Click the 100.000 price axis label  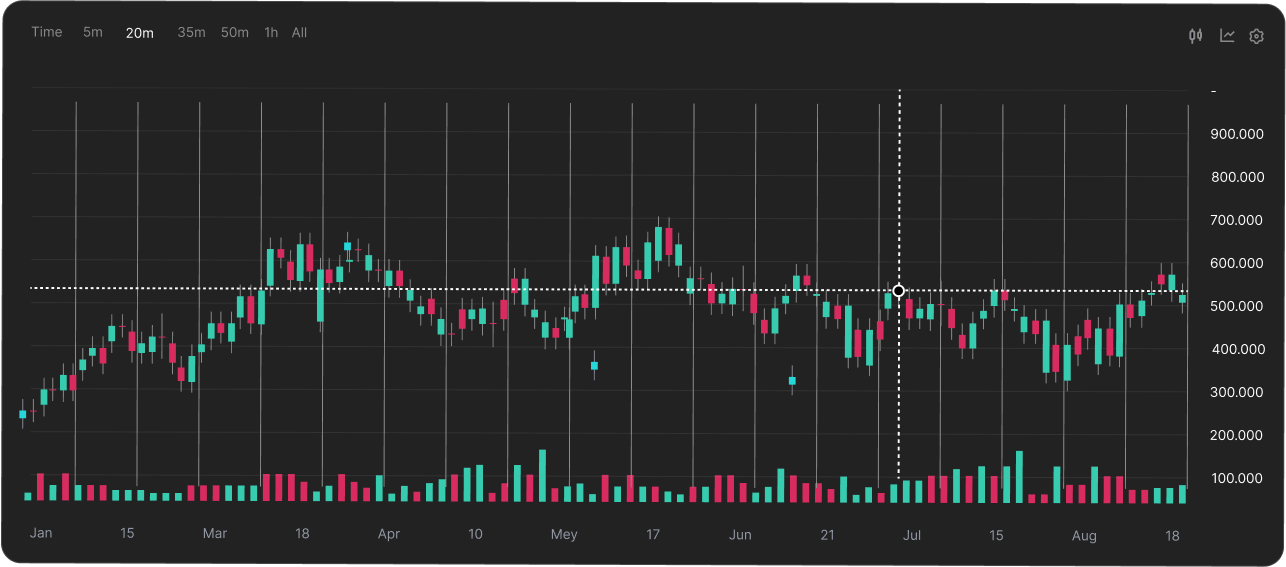(x=1237, y=478)
